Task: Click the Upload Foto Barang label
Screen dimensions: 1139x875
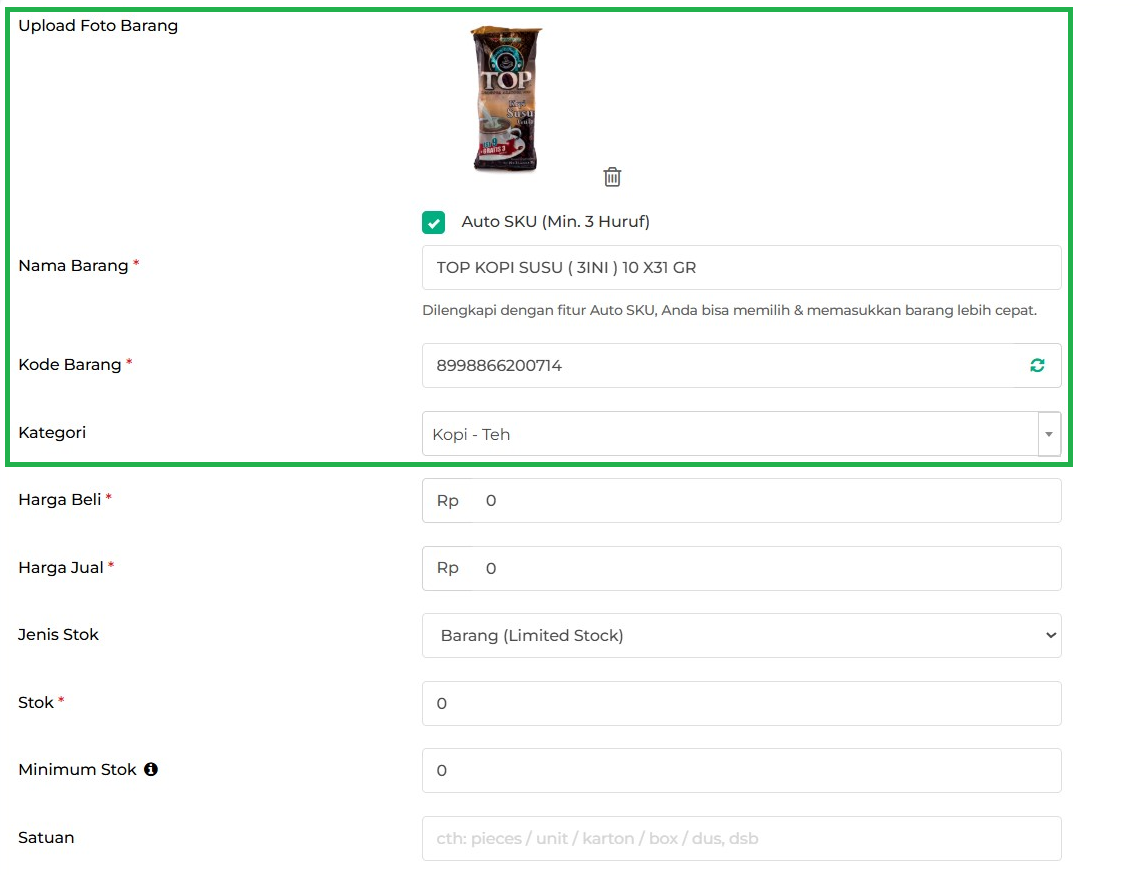Action: (x=98, y=25)
